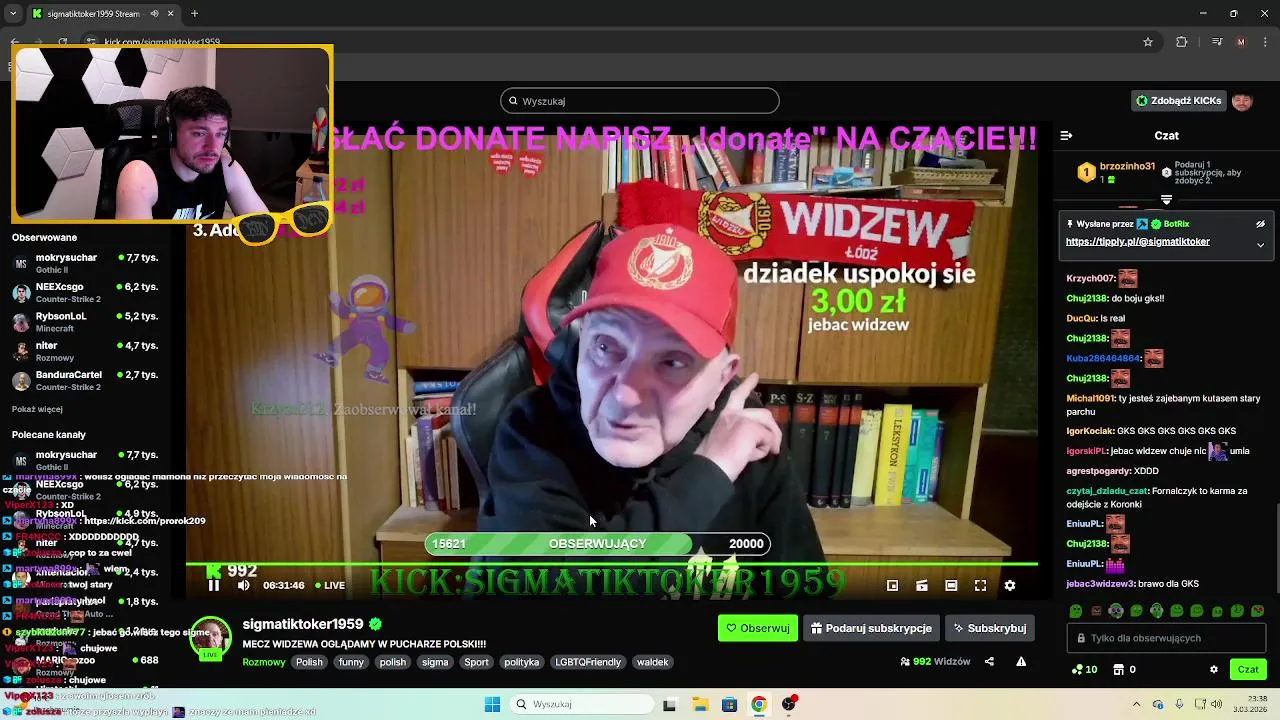This screenshot has height=720, width=1280.
Task: Open browser tab search dropdown arrow
Action: point(15,14)
